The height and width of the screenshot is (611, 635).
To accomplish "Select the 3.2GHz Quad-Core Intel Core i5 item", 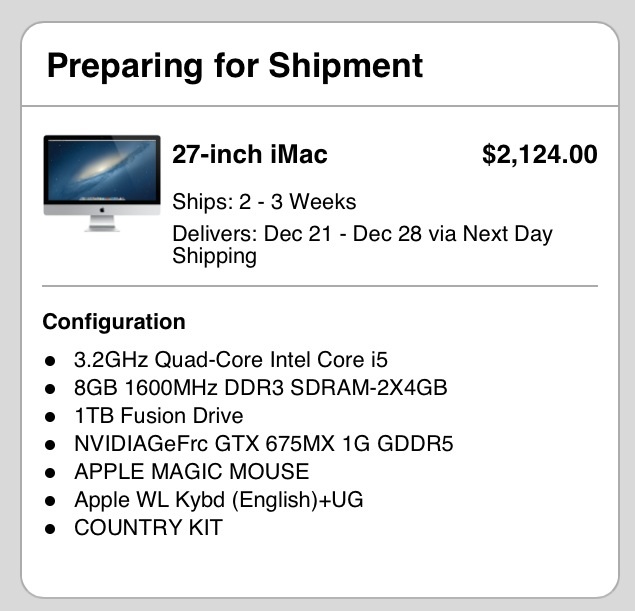I will click(x=231, y=360).
